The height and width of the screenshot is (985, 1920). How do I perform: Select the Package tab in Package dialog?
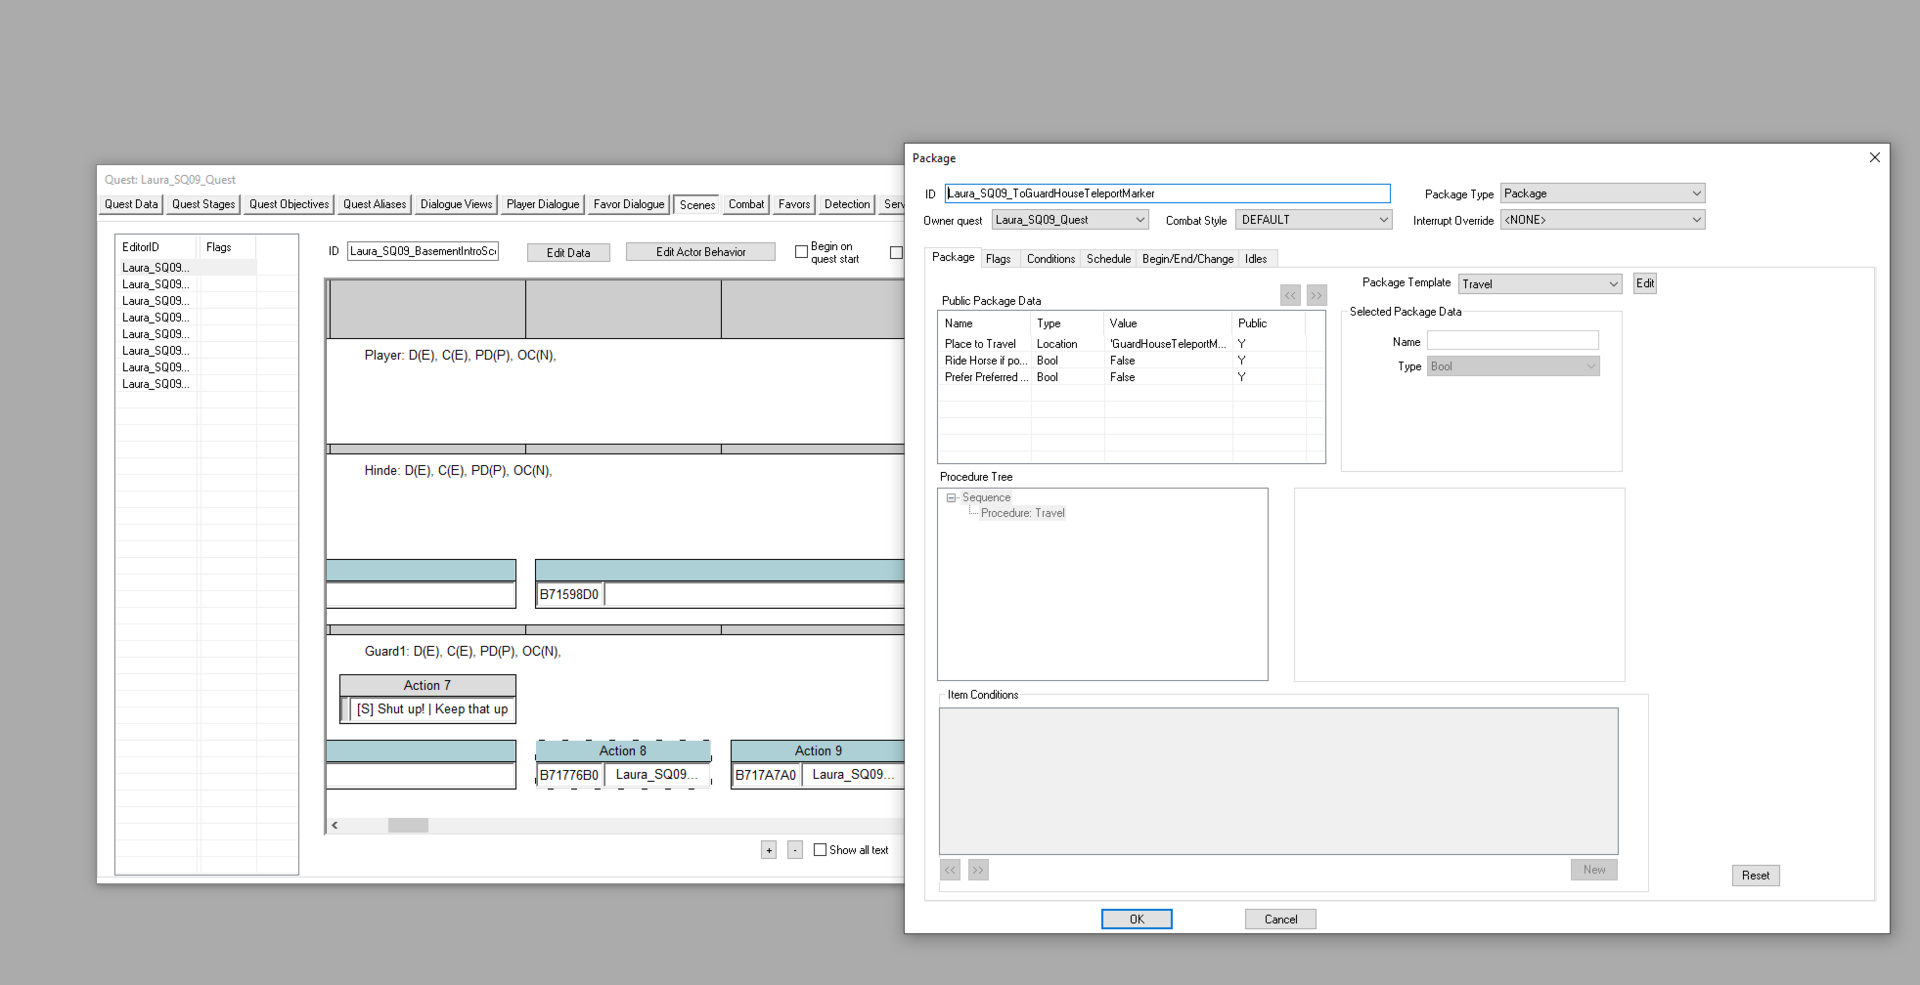point(953,257)
